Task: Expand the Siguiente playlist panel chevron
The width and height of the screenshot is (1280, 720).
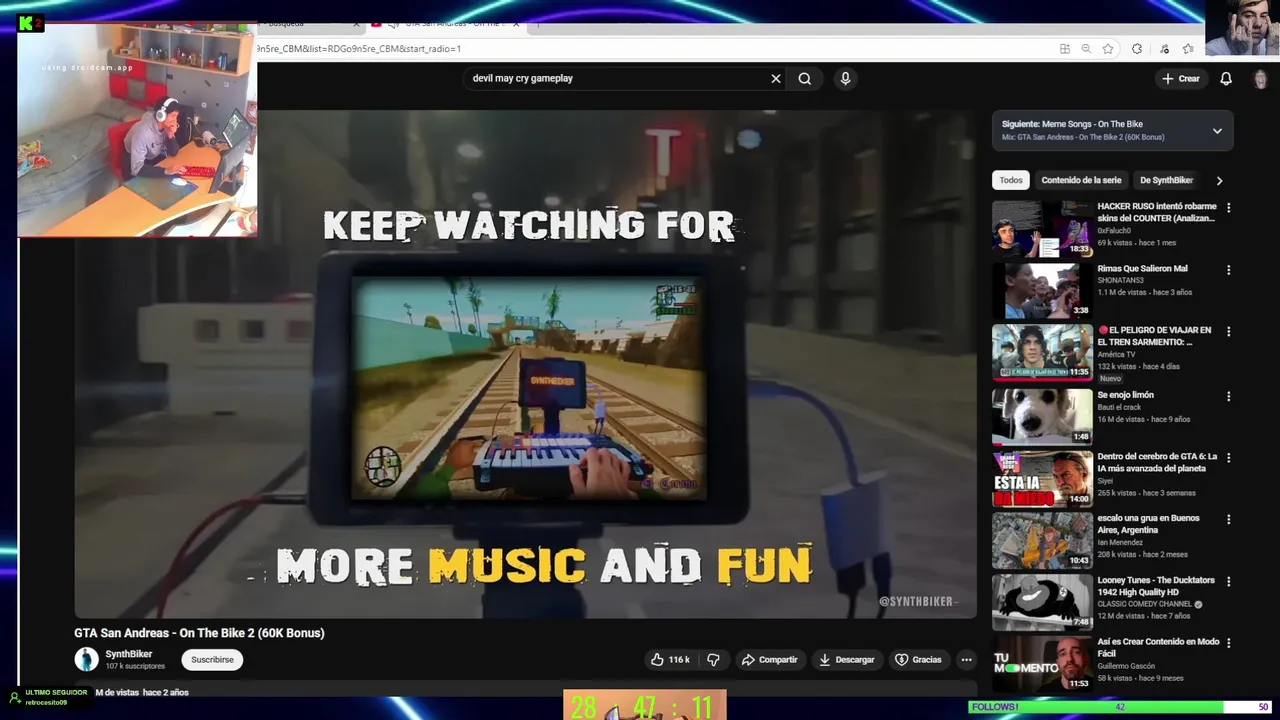Action: pos(1217,131)
